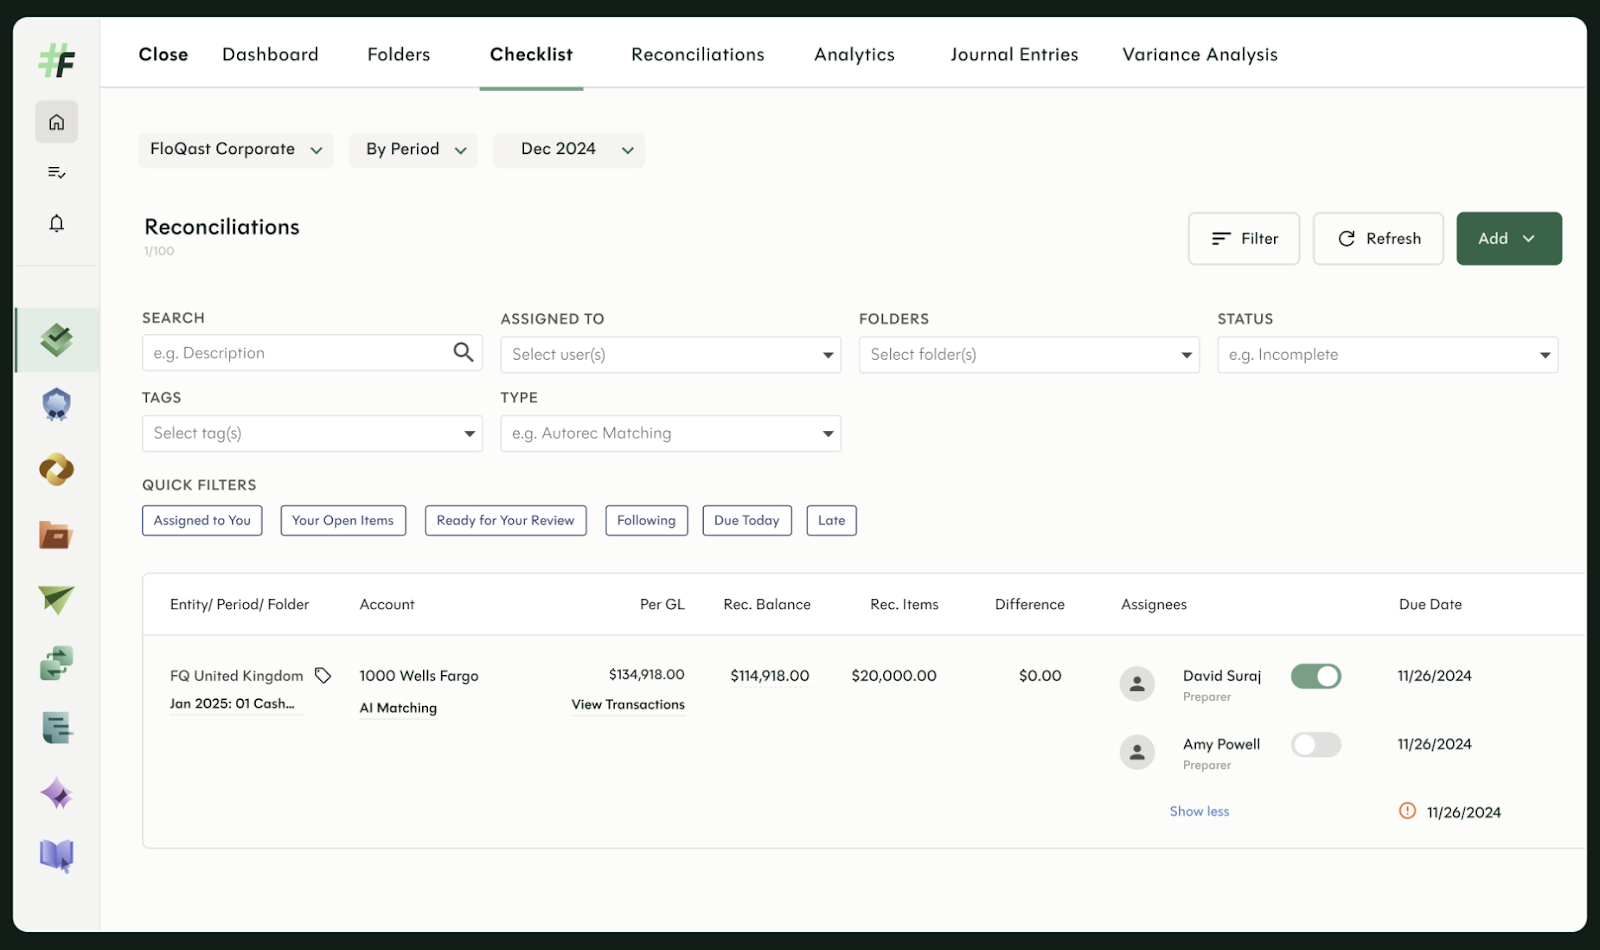This screenshot has width=1600, height=950.
Task: Switch to the Dashboard tab
Action: (x=270, y=55)
